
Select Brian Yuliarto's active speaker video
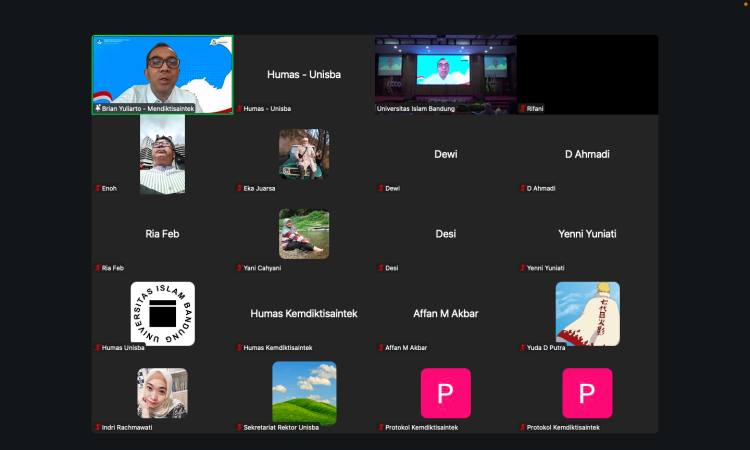pyautogui.click(x=163, y=75)
